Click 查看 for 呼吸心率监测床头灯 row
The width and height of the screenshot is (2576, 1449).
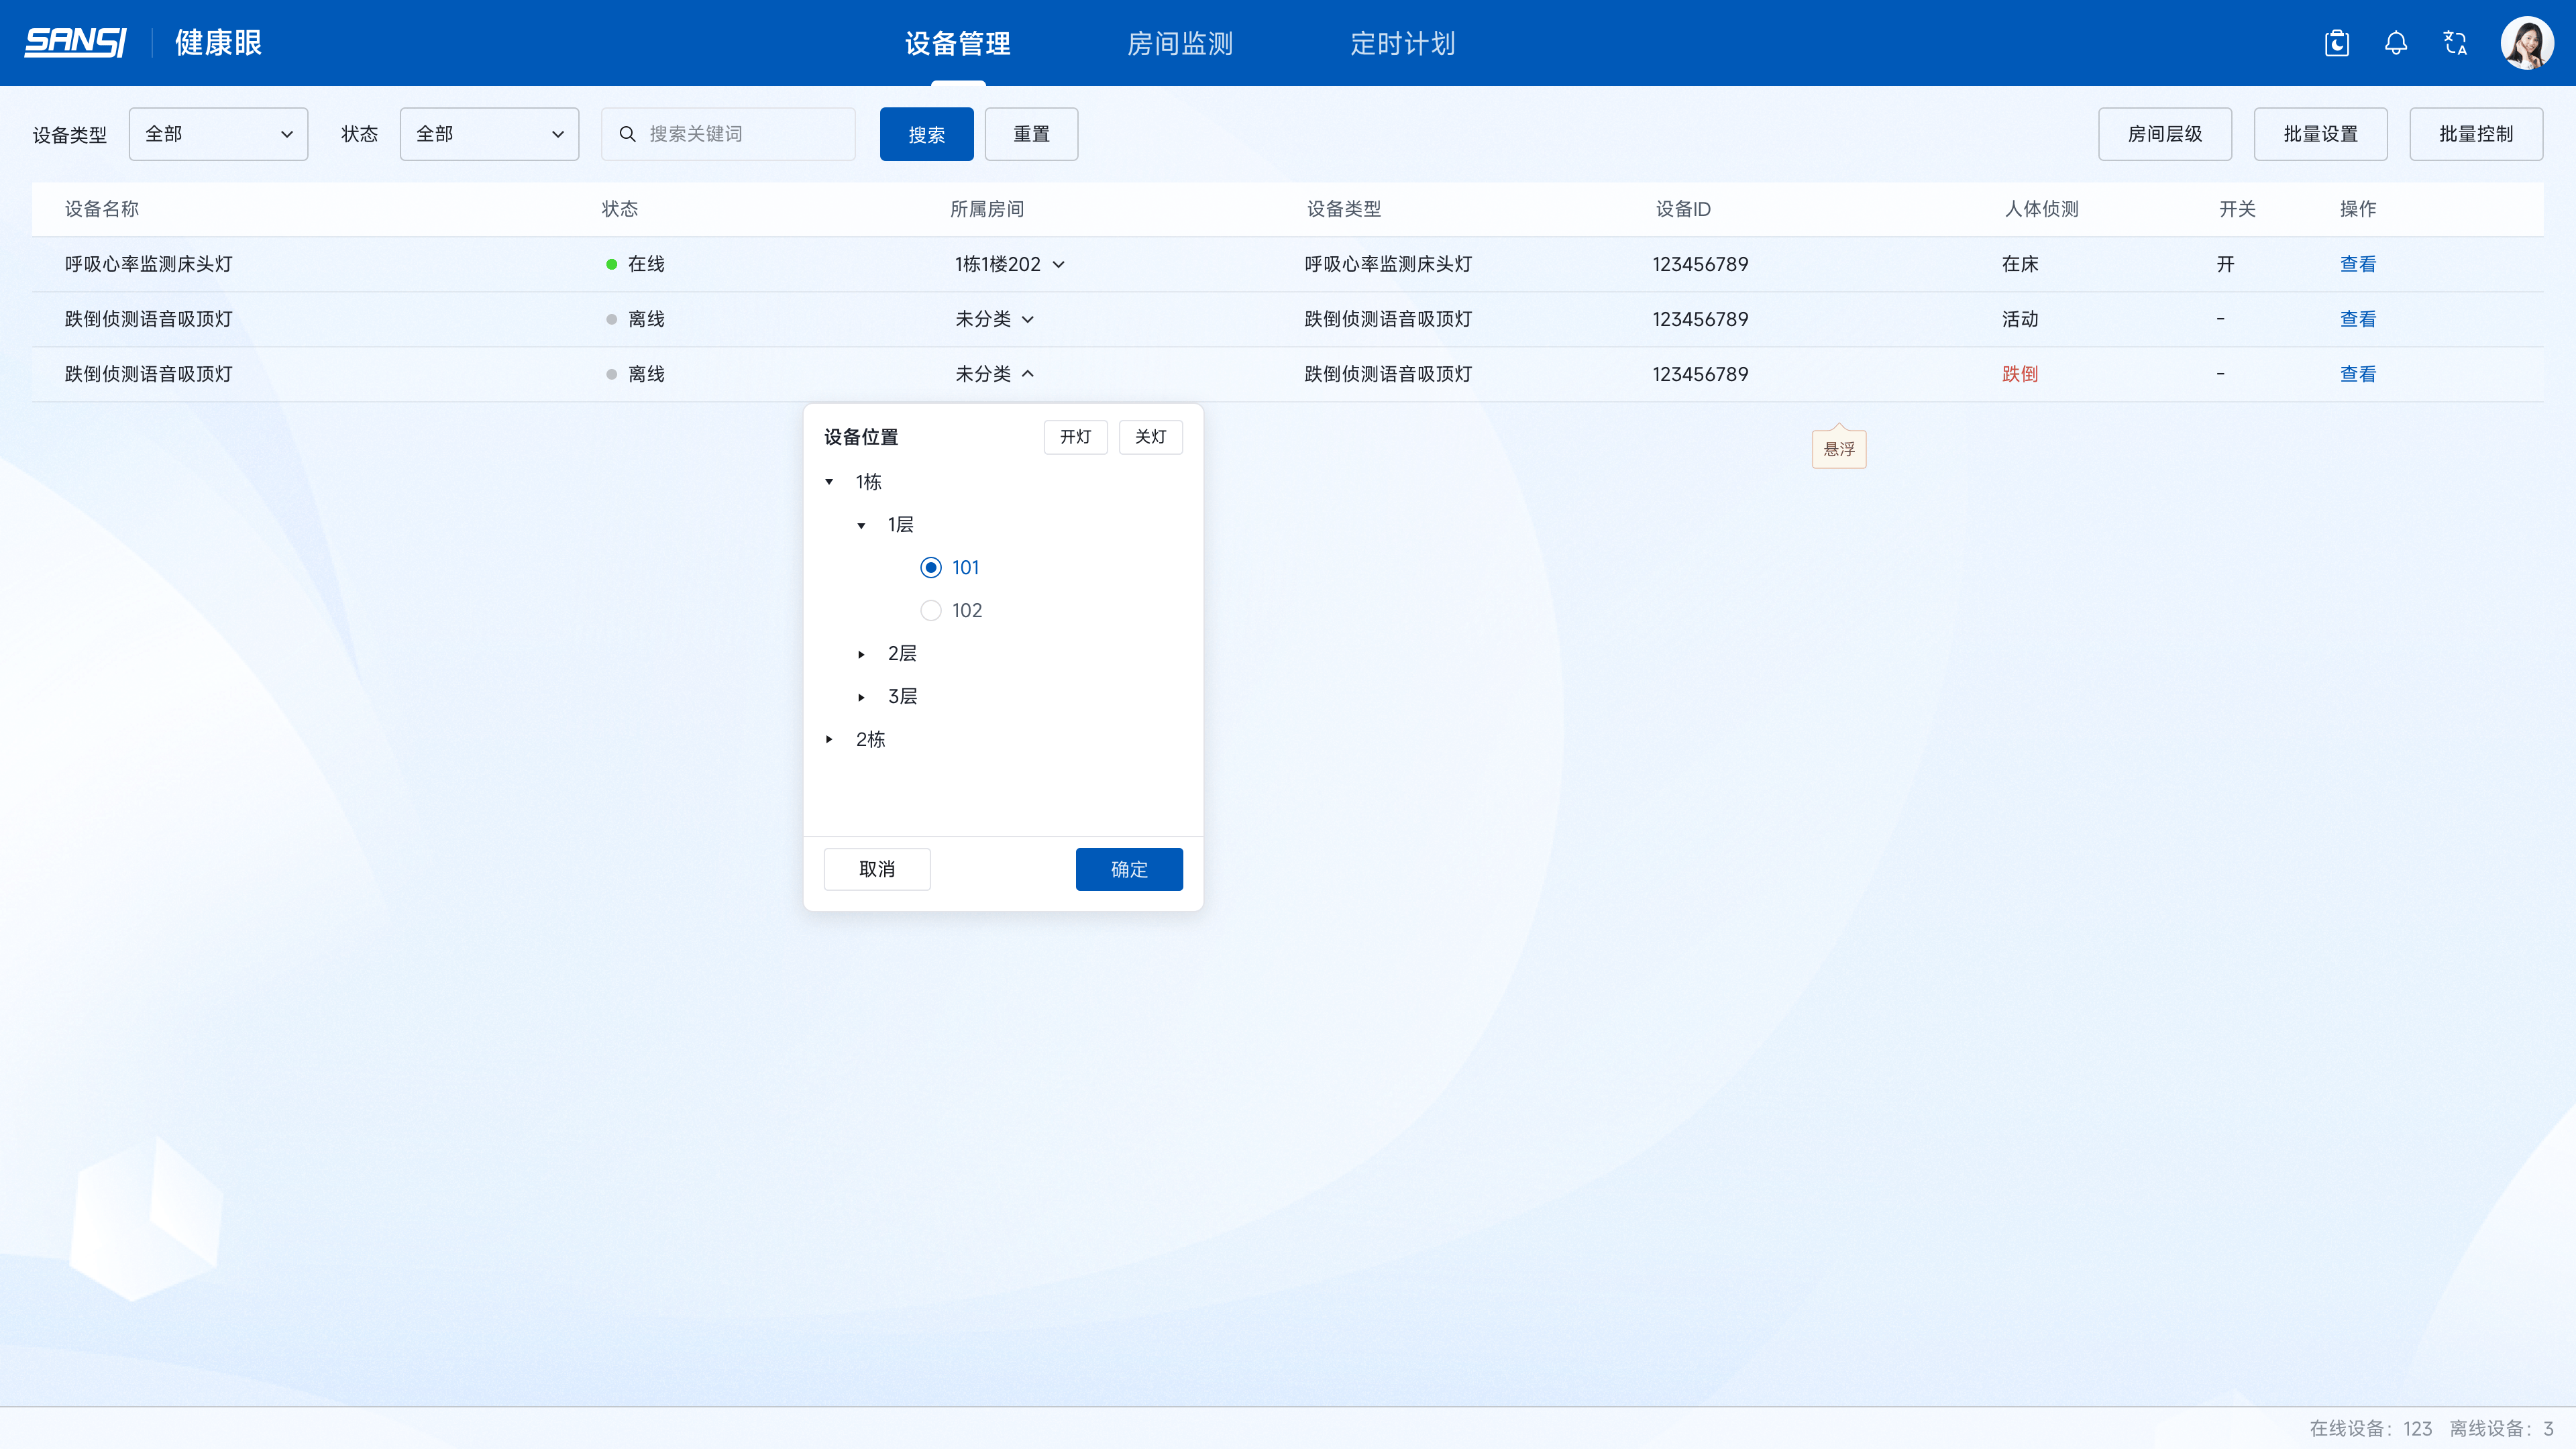pyautogui.click(x=2358, y=264)
